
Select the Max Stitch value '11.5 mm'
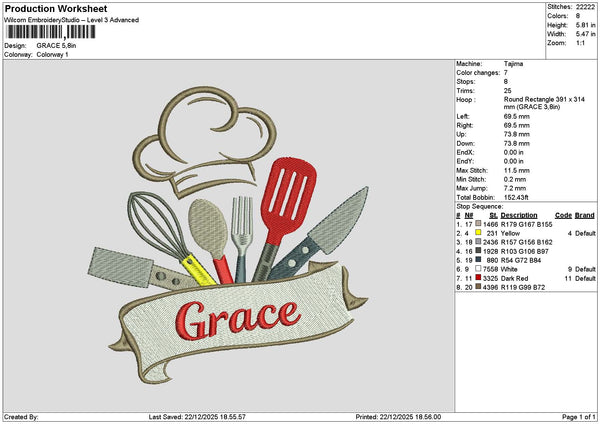click(517, 170)
